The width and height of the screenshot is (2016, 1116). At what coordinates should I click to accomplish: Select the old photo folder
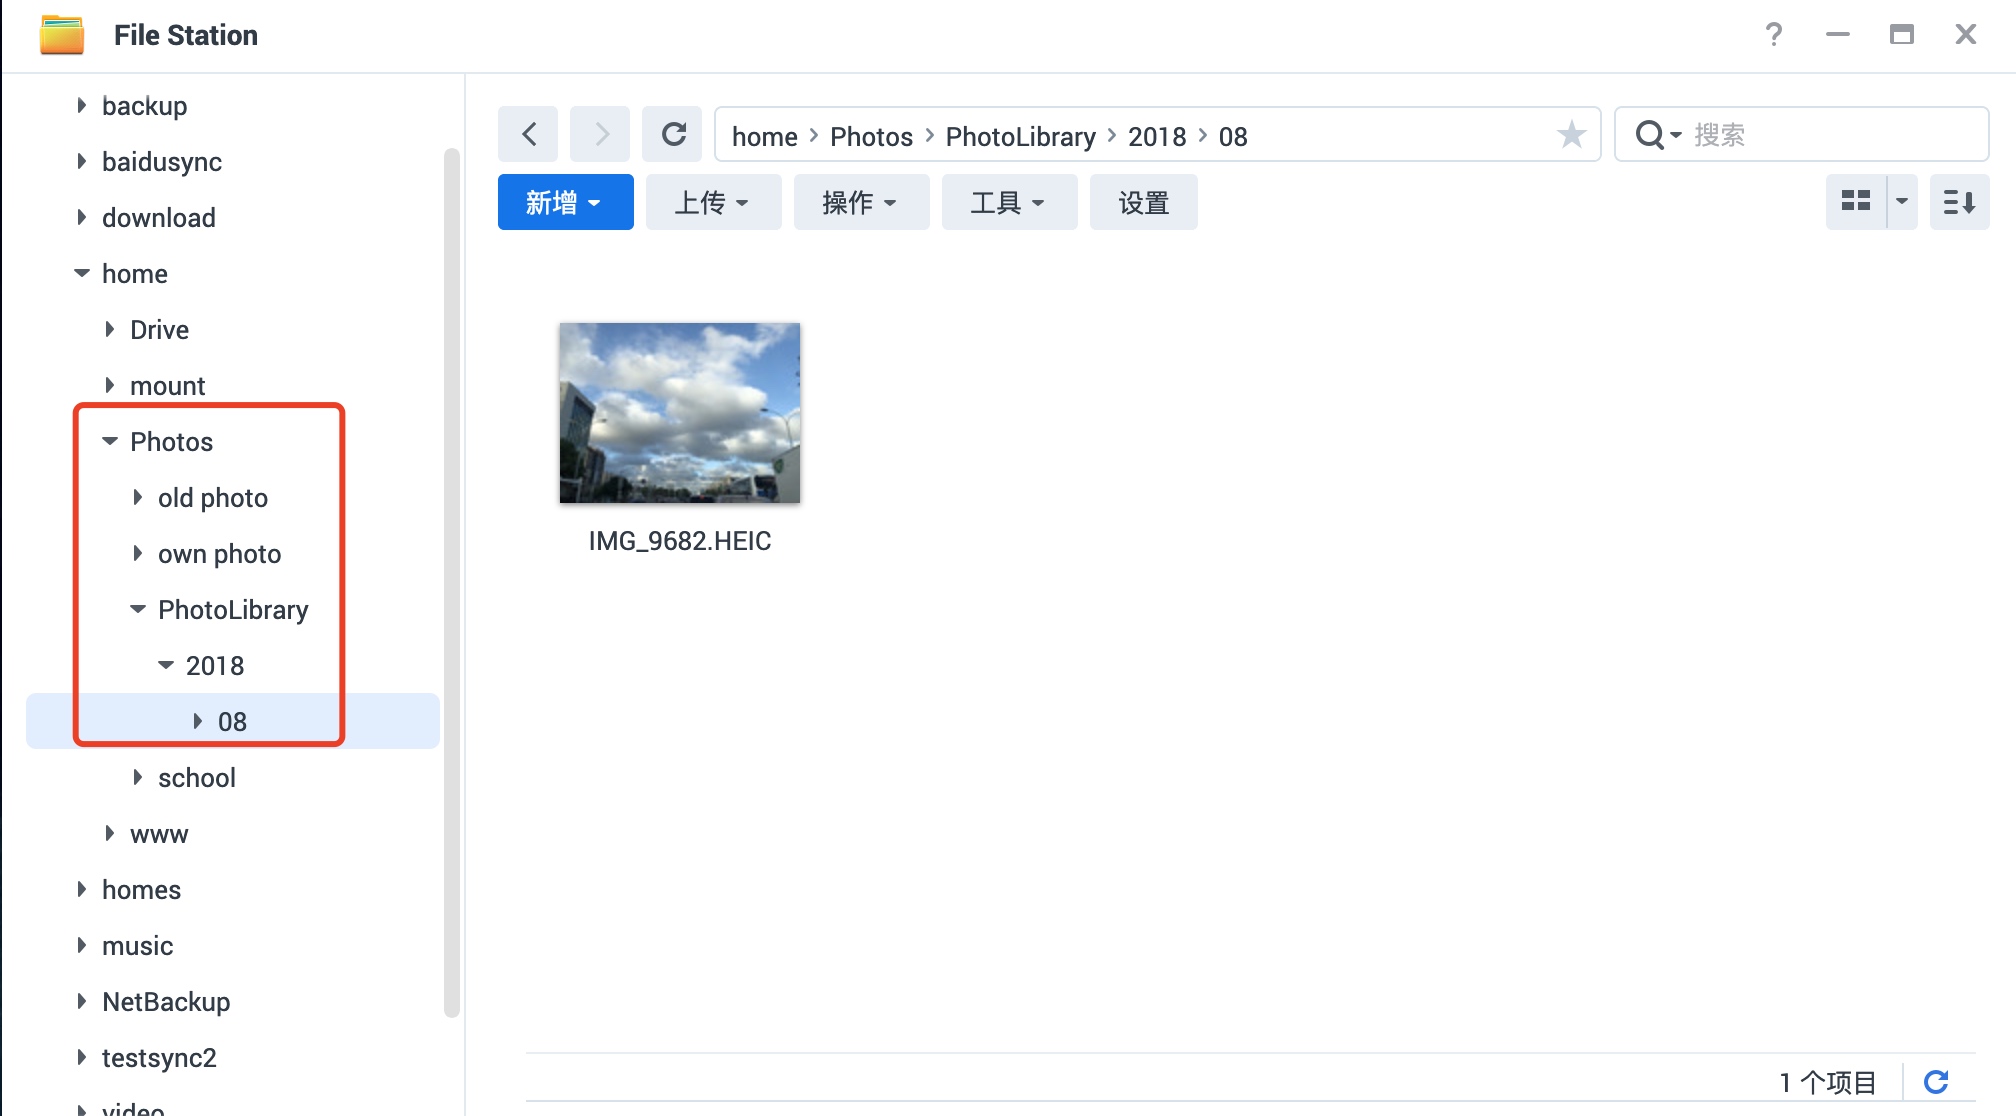point(213,498)
